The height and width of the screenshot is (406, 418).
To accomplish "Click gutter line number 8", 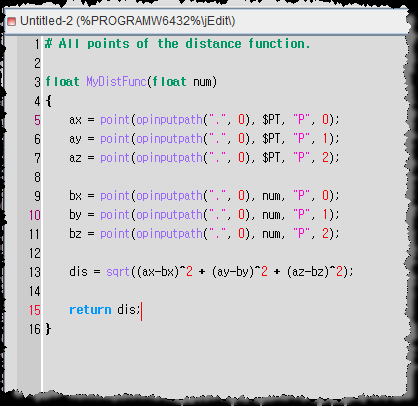I will pos(37,177).
